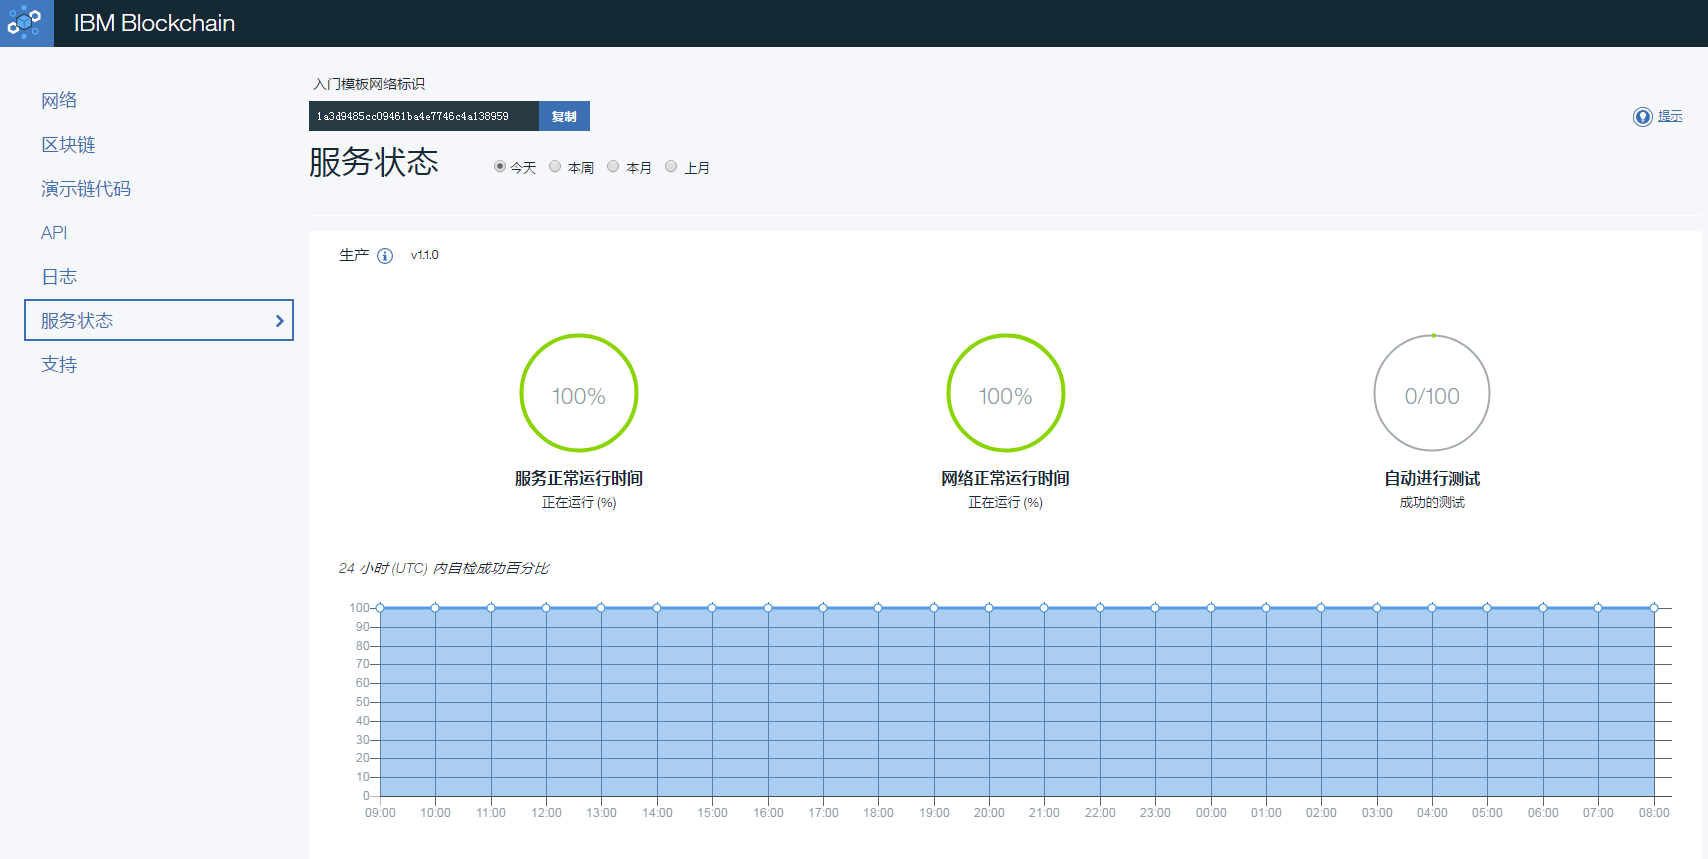This screenshot has width=1708, height=859.
Task: Open the 区块链 sidebar menu item
Action: click(x=68, y=145)
